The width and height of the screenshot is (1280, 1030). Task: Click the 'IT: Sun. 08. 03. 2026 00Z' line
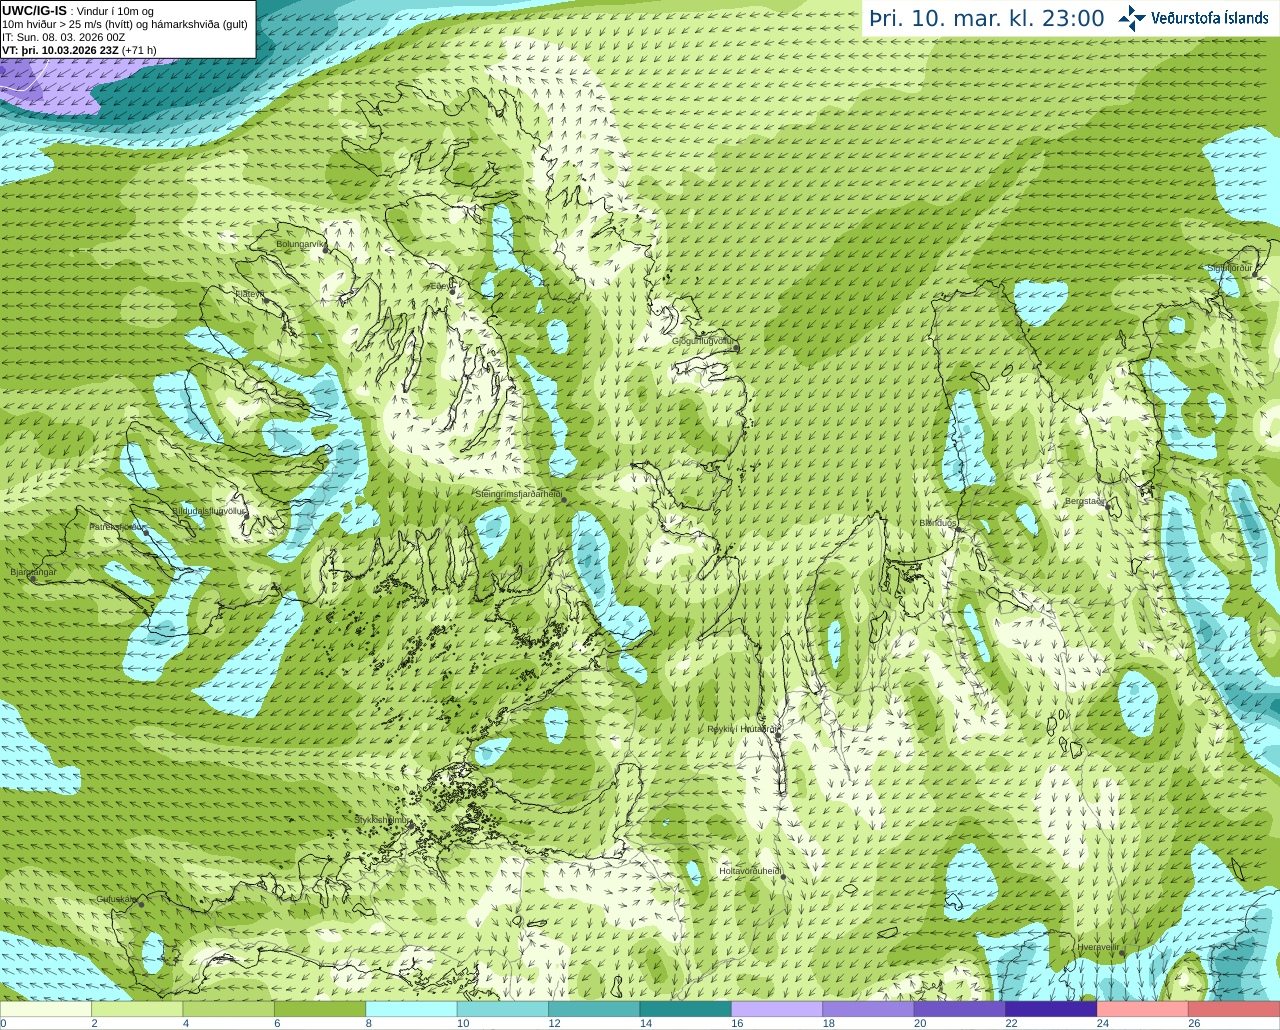(63, 37)
